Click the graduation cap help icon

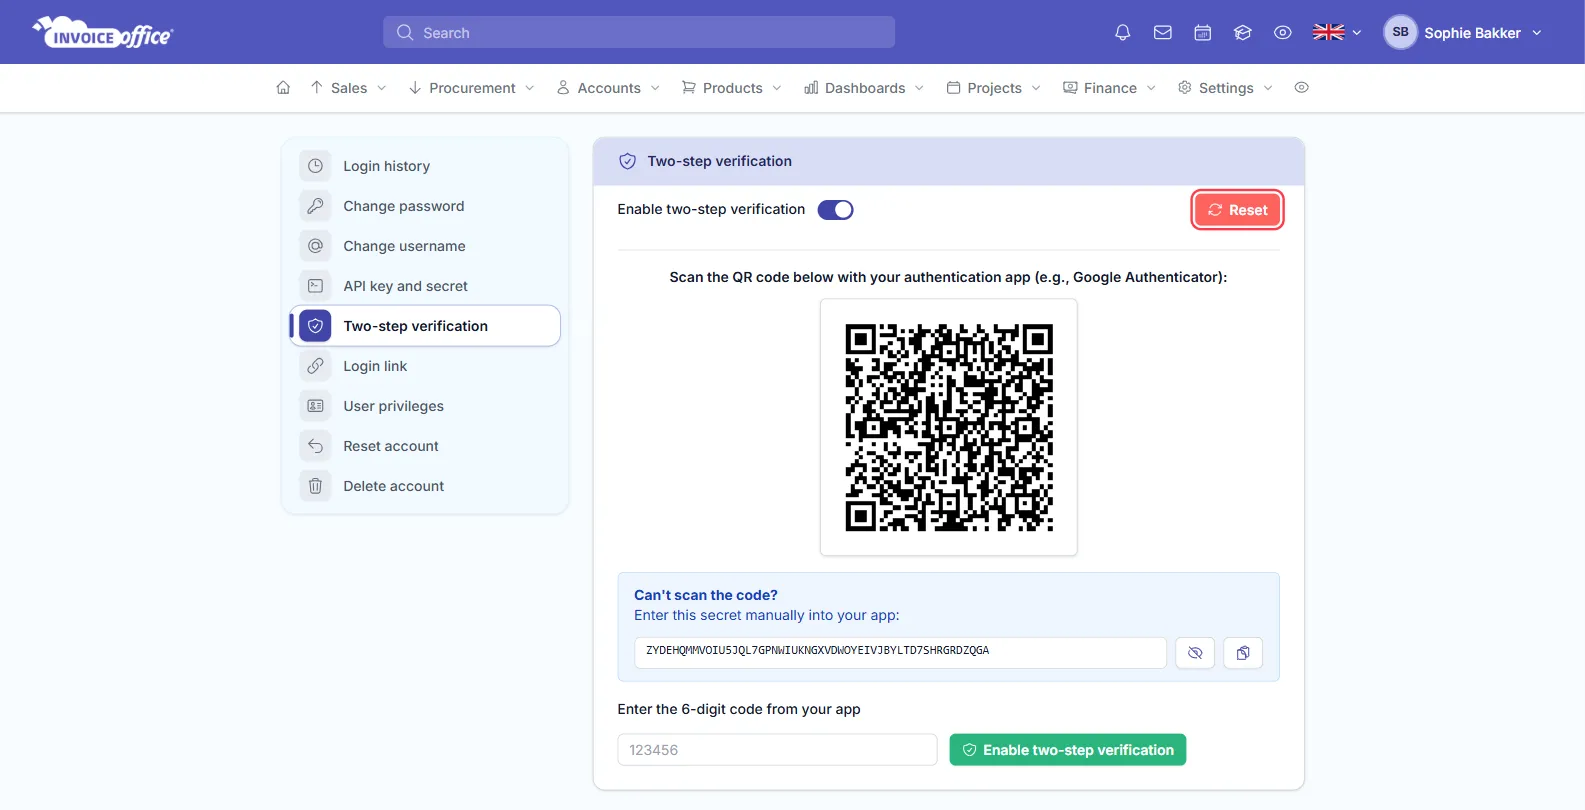(1243, 33)
